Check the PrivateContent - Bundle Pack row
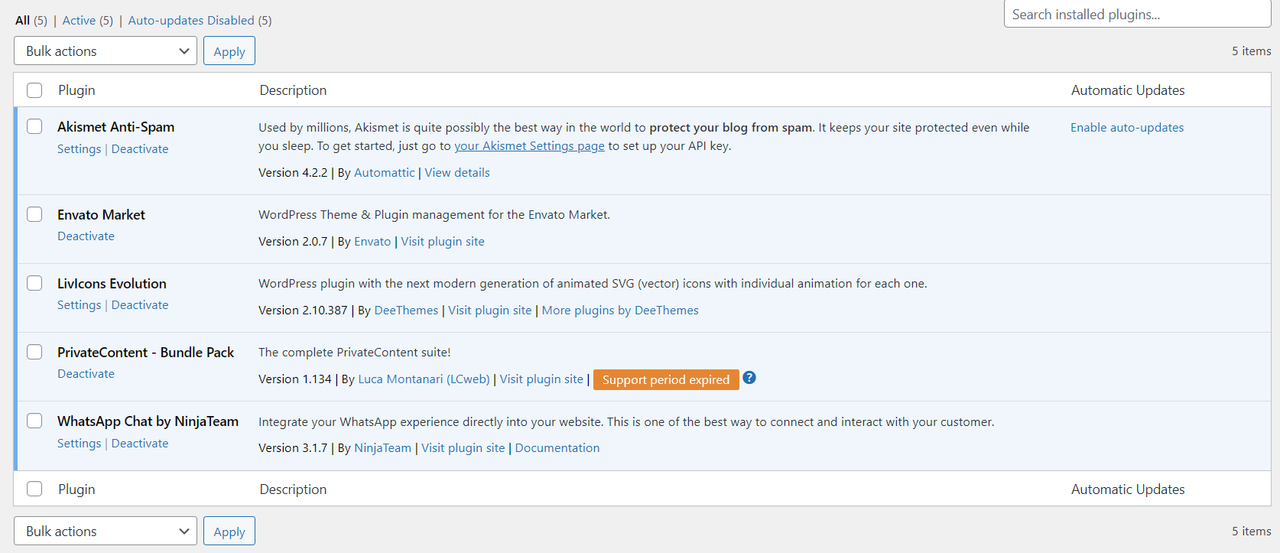1280x553 pixels. 35,352
